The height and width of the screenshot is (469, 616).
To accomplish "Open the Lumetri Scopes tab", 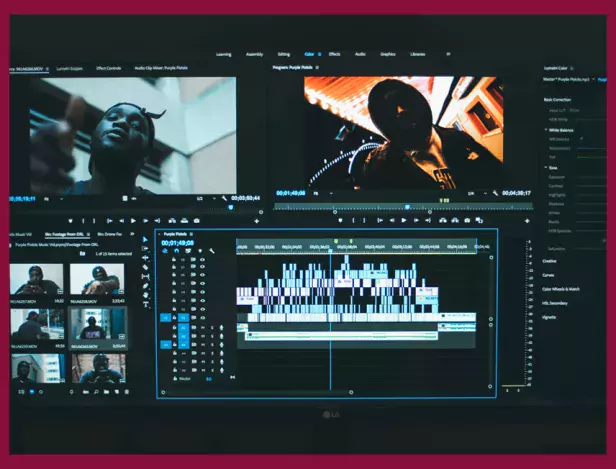I will (x=70, y=68).
